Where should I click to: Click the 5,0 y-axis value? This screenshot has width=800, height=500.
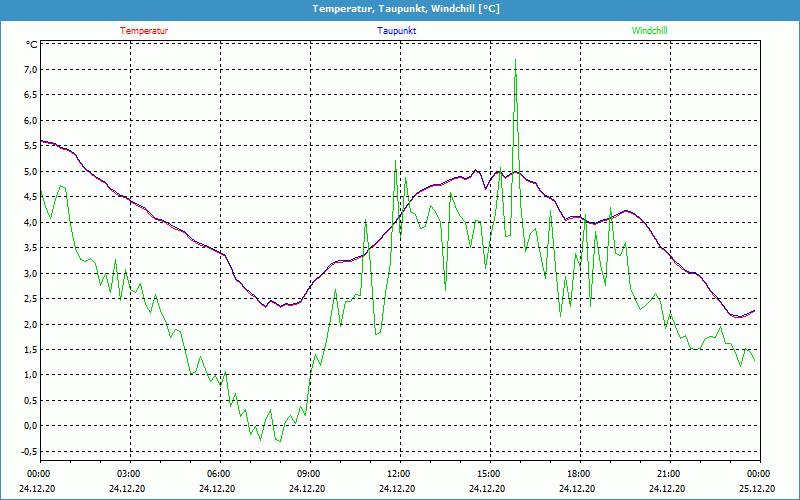31,171
